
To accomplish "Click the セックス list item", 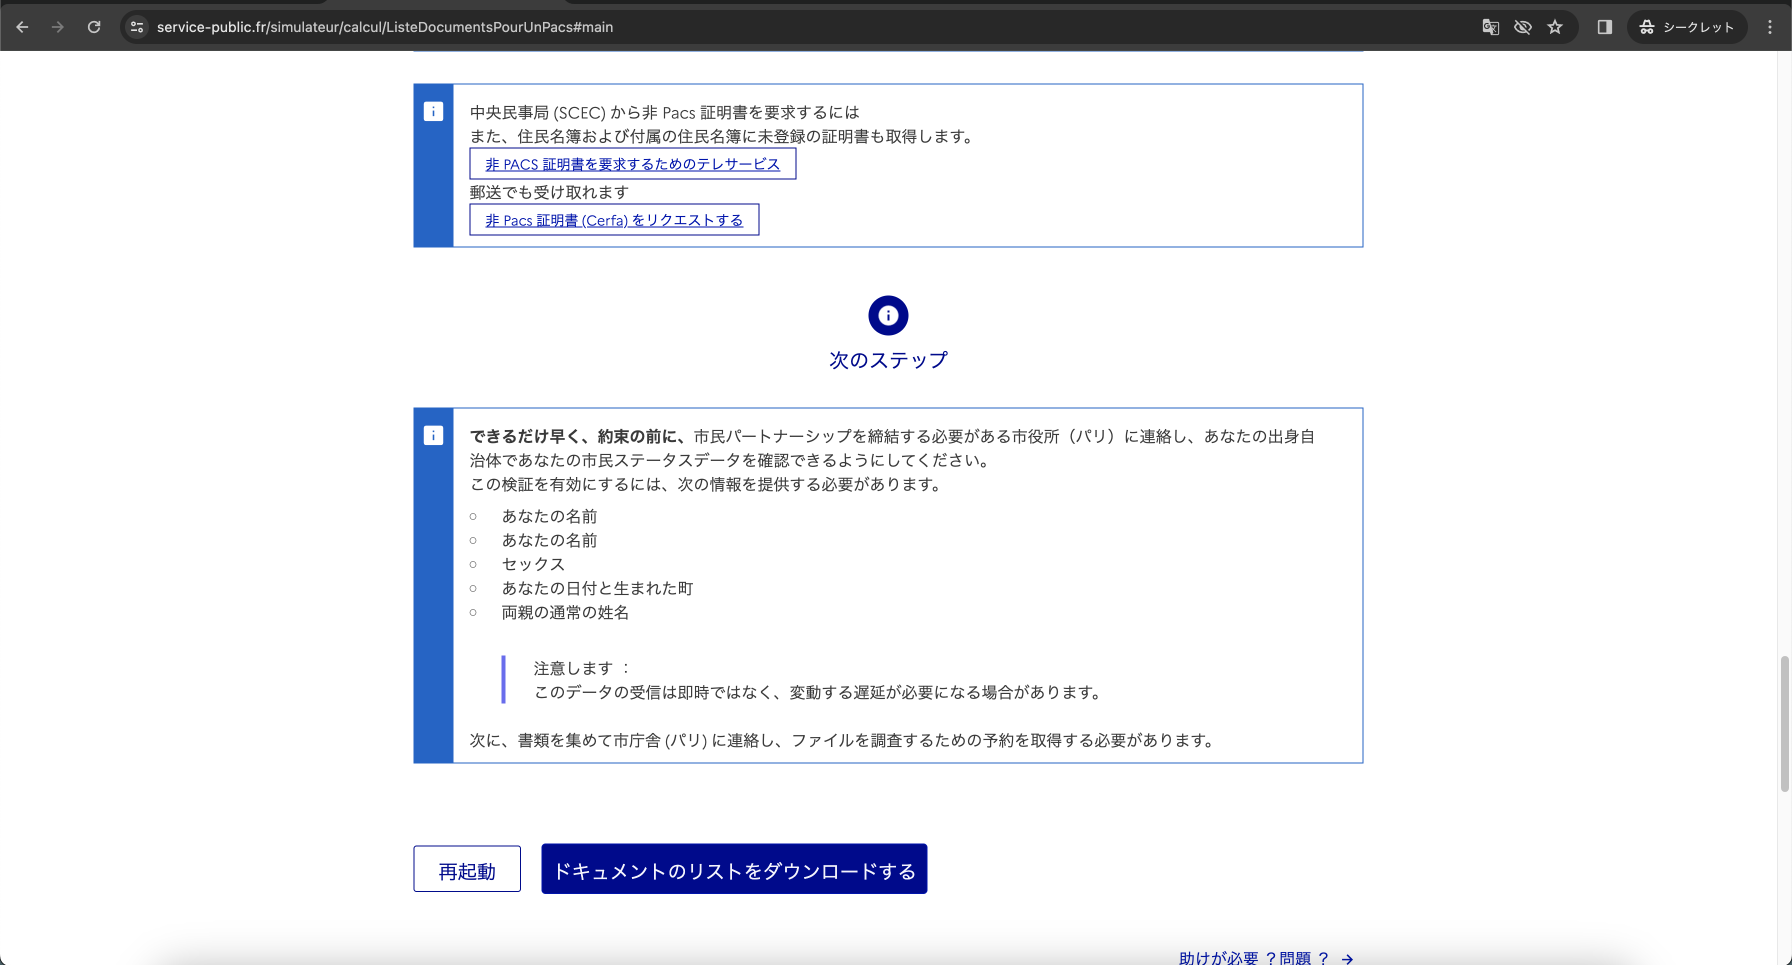I will tap(533, 564).
